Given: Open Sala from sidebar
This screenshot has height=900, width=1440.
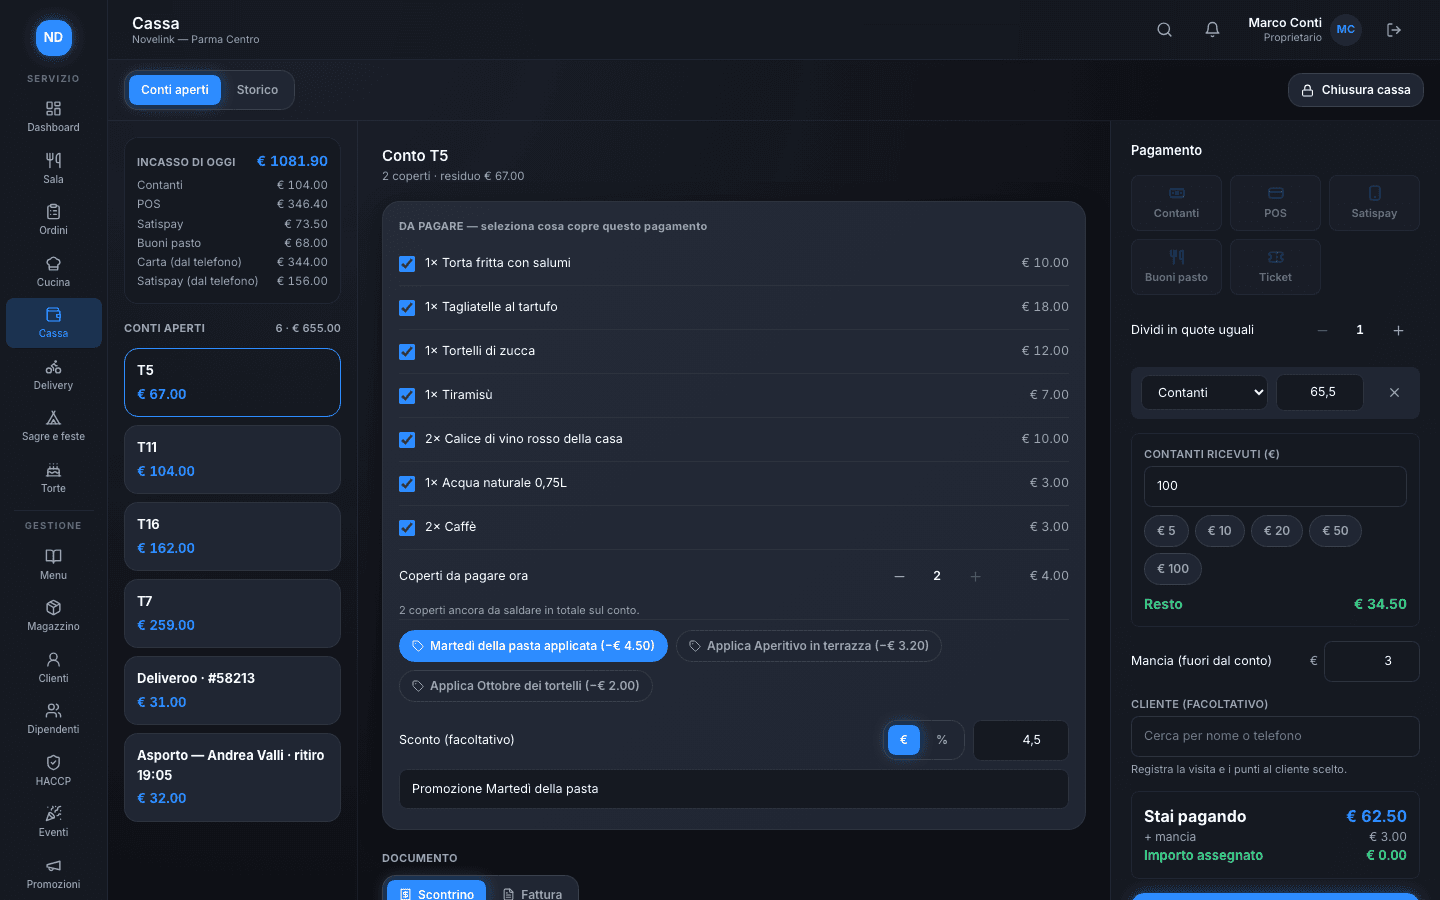Looking at the screenshot, I should (54, 168).
